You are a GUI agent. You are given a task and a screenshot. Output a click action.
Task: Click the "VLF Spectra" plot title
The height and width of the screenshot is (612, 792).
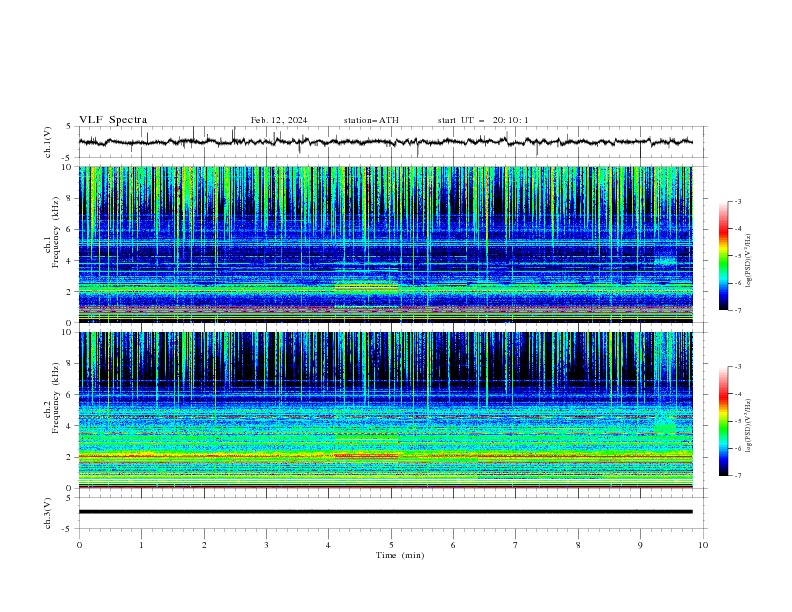pyautogui.click(x=113, y=120)
